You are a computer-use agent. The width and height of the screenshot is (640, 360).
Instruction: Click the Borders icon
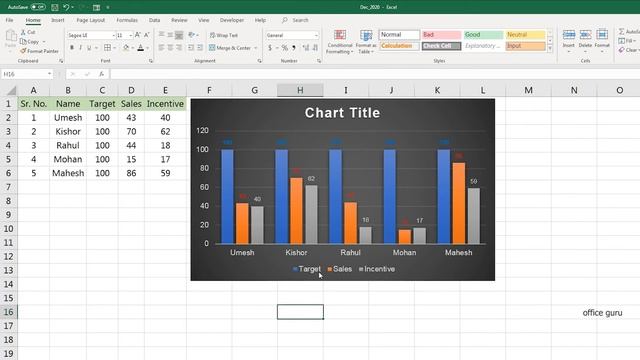click(x=107, y=48)
